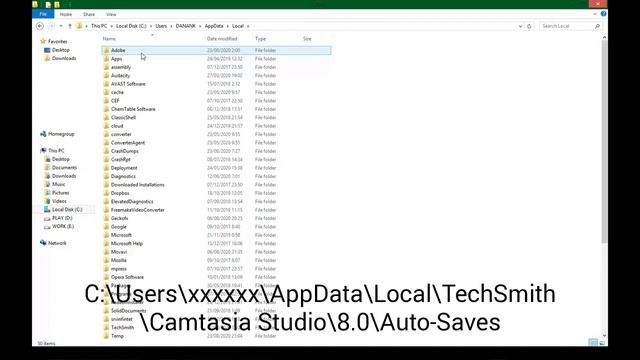
Task: Select Pictures under This PC
Action: [x=60, y=193]
